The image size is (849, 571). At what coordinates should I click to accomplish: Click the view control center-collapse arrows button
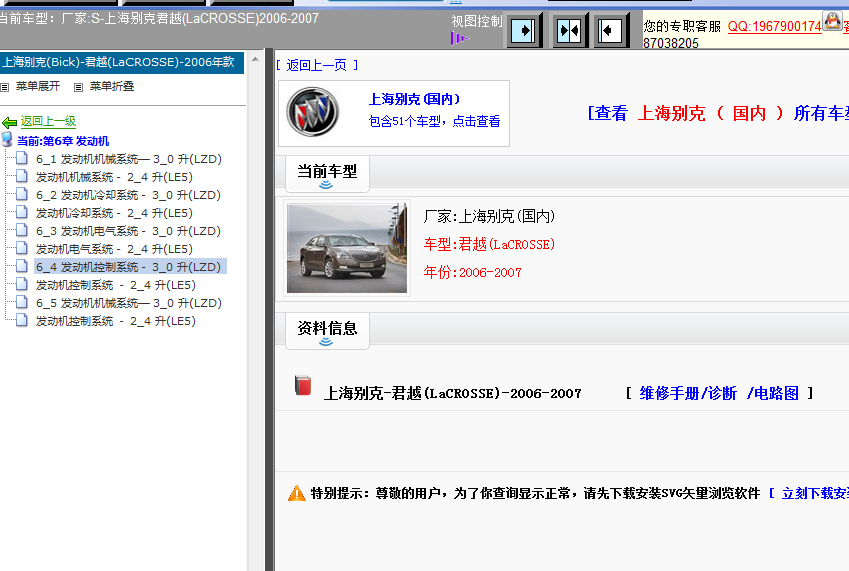570,30
